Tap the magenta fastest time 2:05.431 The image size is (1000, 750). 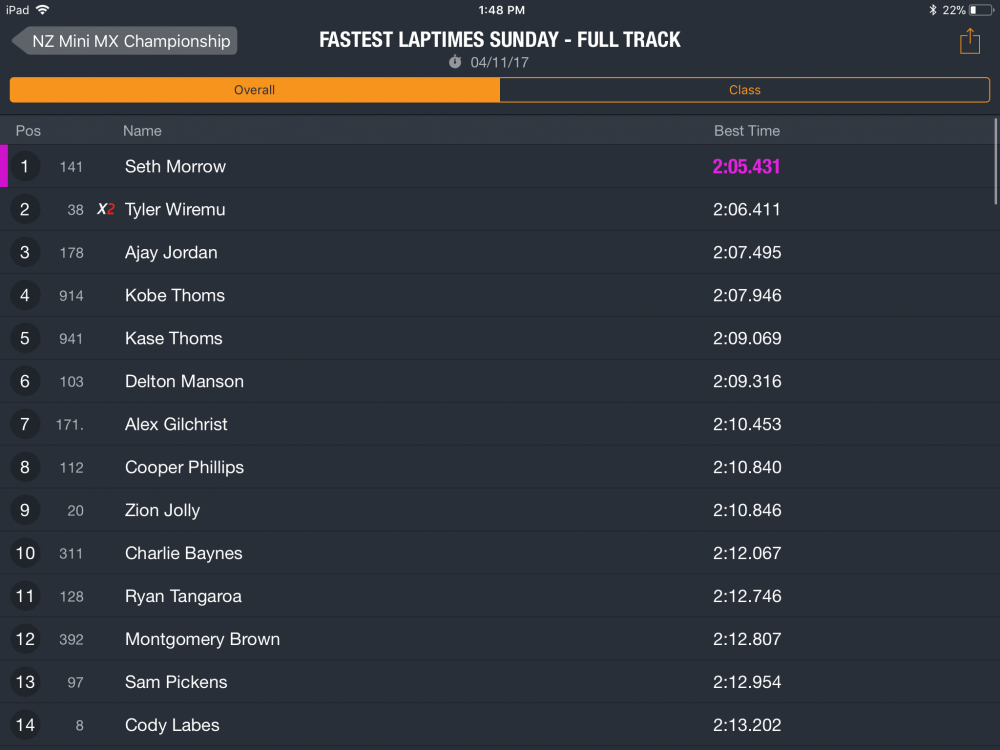point(746,167)
